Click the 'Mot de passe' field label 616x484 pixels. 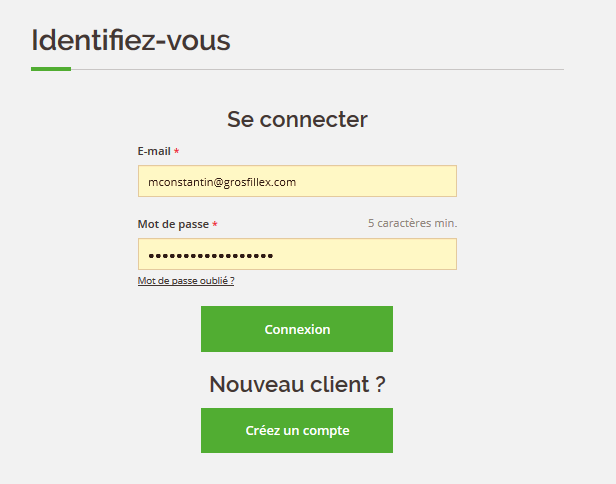click(x=173, y=224)
